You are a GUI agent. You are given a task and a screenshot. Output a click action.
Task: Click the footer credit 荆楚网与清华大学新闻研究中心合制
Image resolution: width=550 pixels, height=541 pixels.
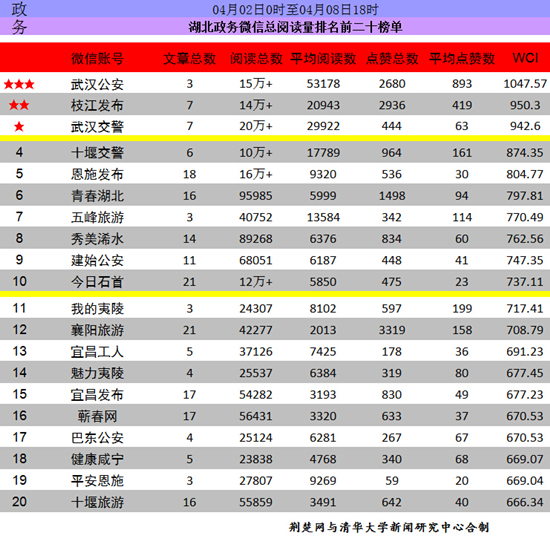coord(389,527)
